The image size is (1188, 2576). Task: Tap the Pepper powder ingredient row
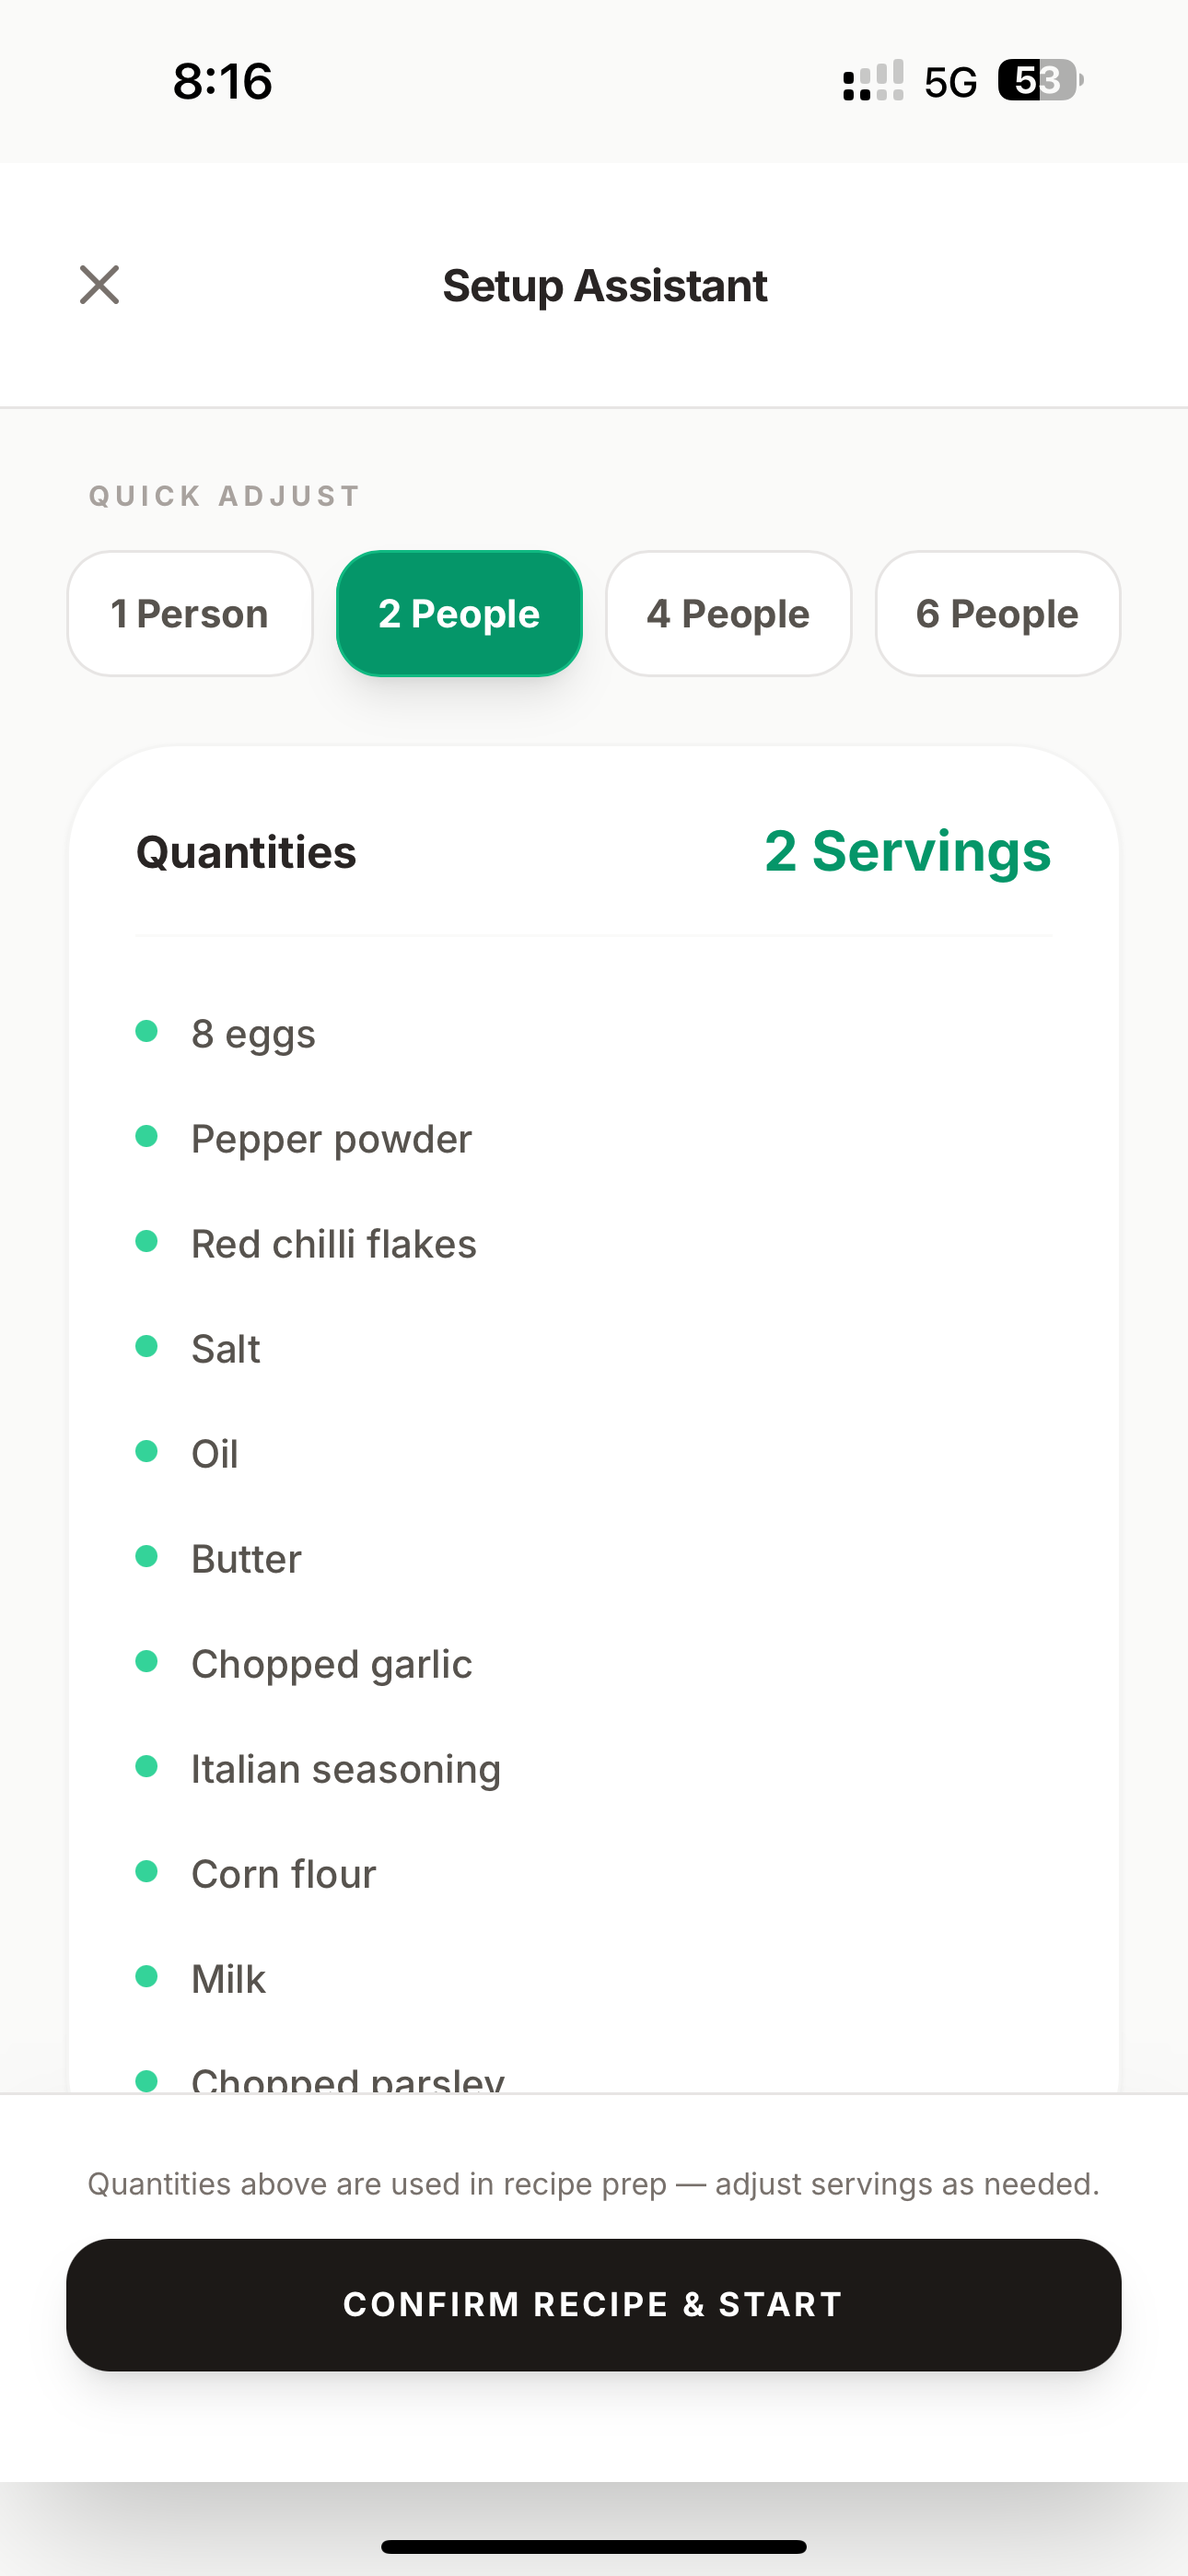pyautogui.click(x=594, y=1139)
